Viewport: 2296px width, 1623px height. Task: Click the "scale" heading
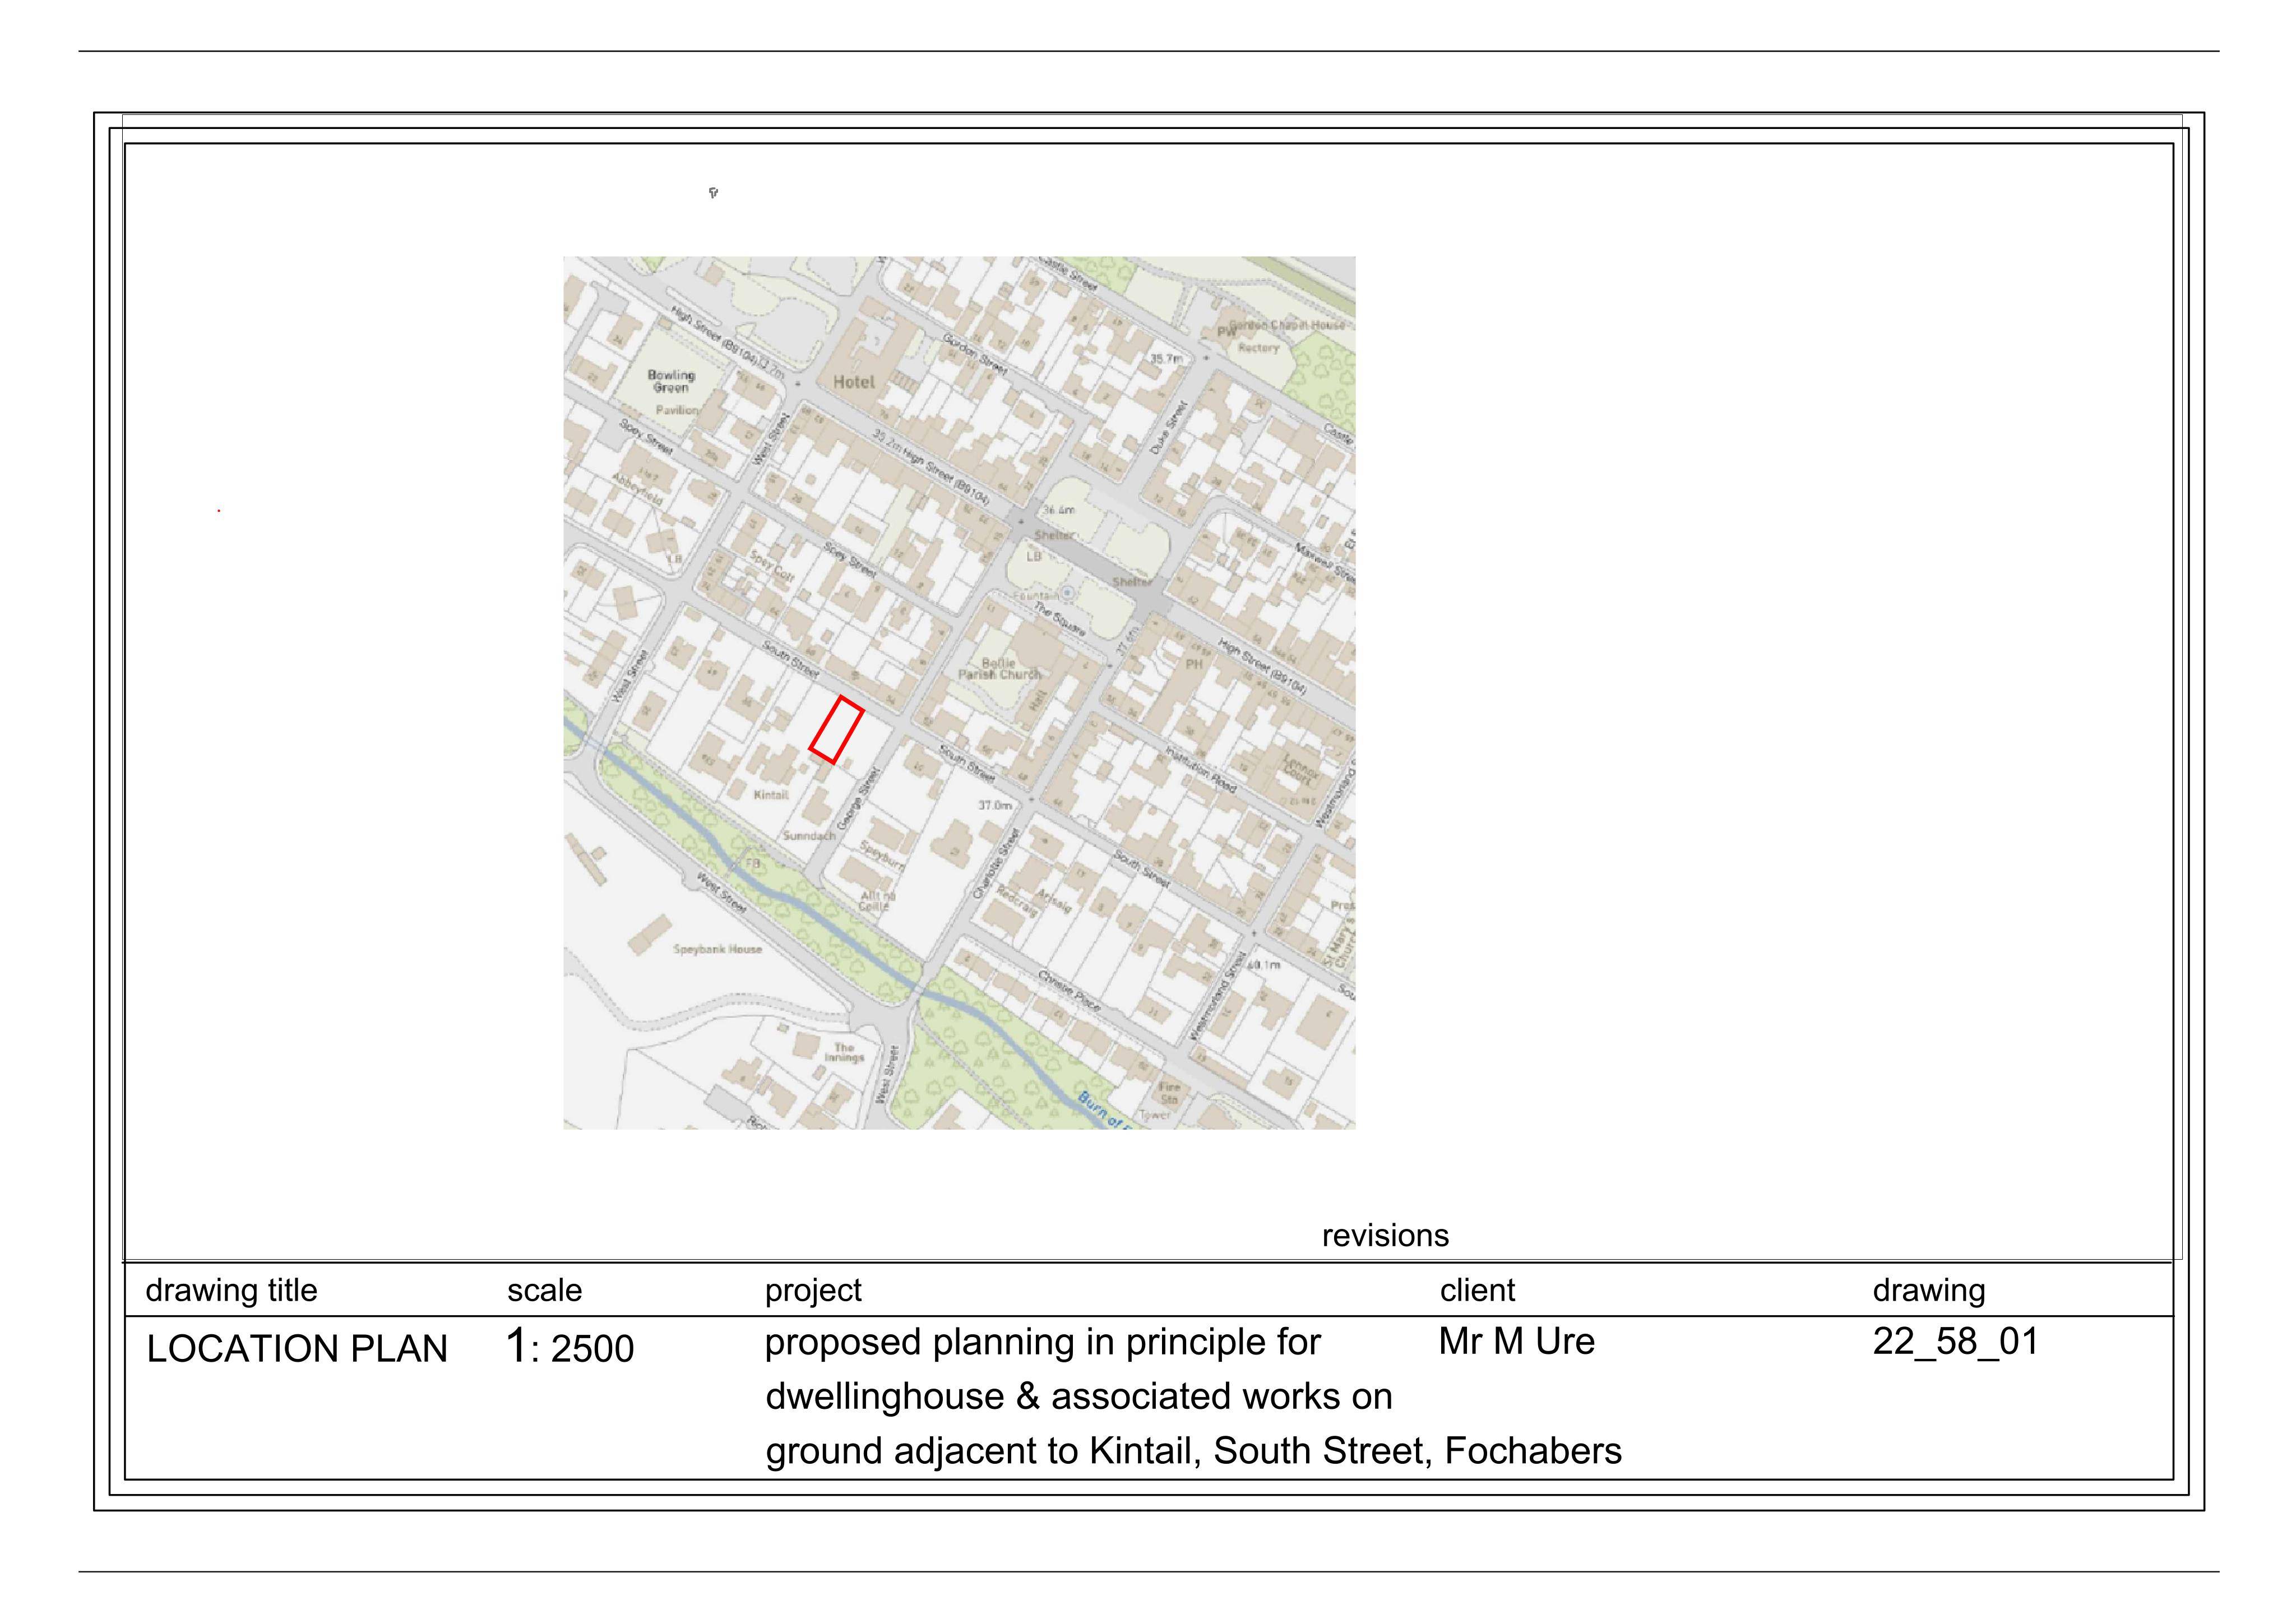point(544,1291)
